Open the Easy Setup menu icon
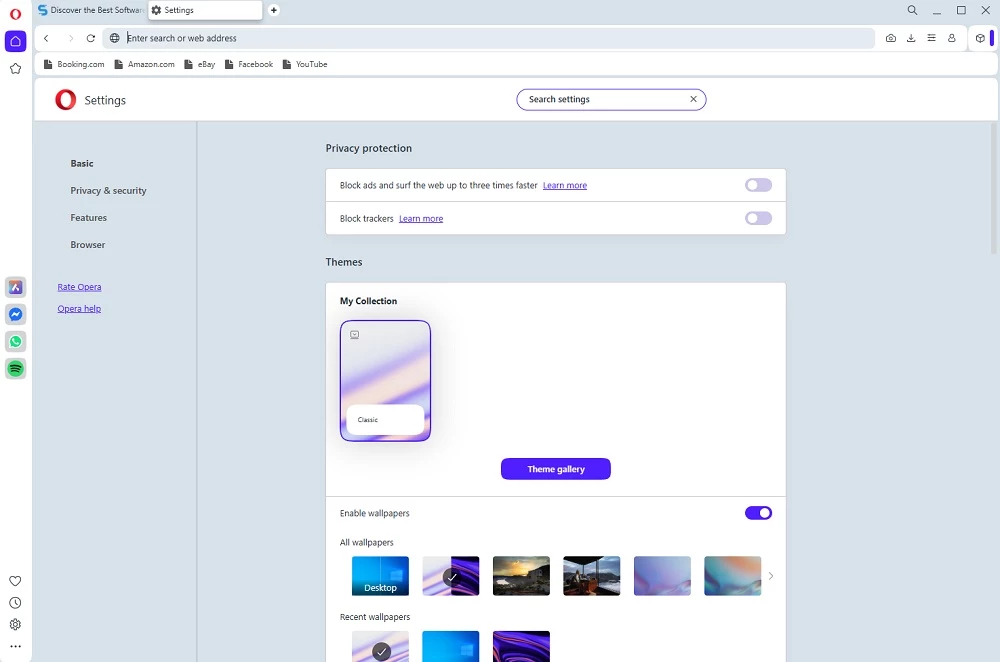The height and width of the screenshot is (662, 1000). coord(931,38)
